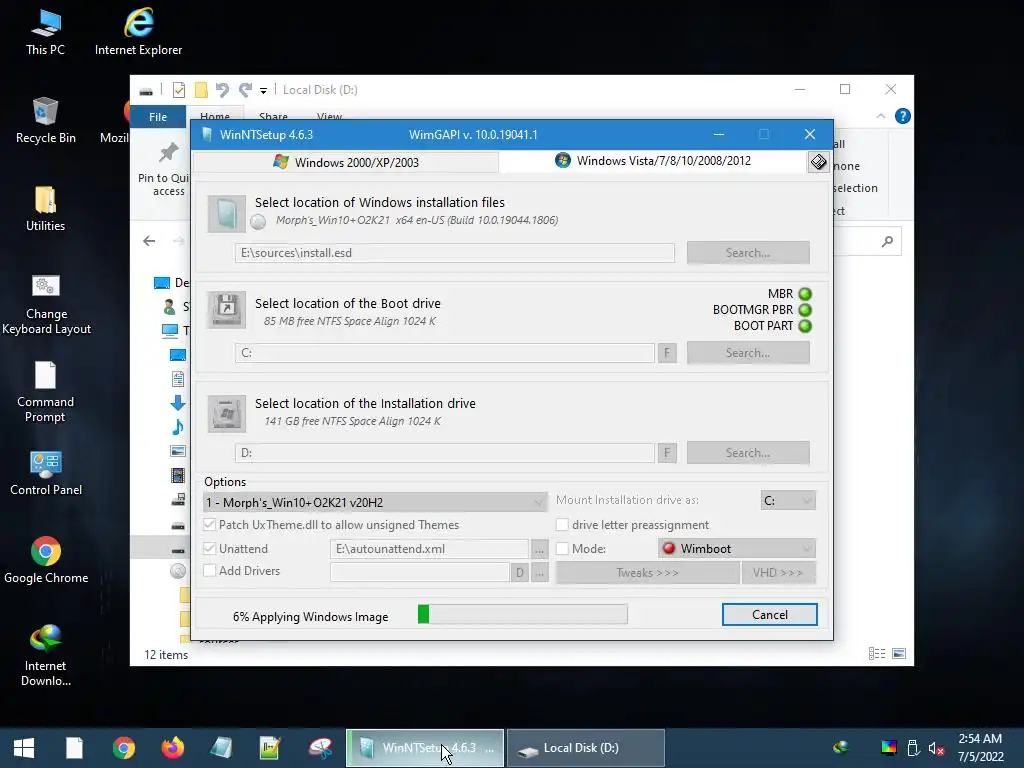Image resolution: width=1024 pixels, height=768 pixels.
Task: Click the USB safely remove tray icon
Action: click(914, 748)
